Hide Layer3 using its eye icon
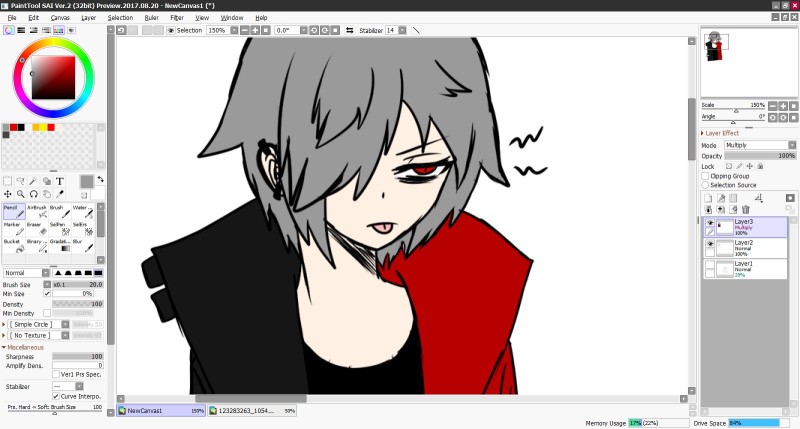Viewport: 800px width, 429px height. 710,223
